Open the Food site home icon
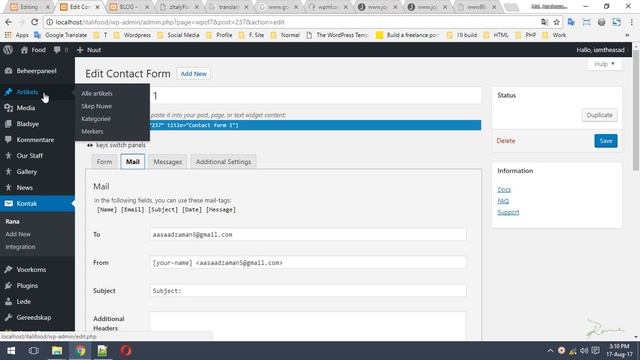The image size is (640, 360). pyautogui.click(x=24, y=50)
